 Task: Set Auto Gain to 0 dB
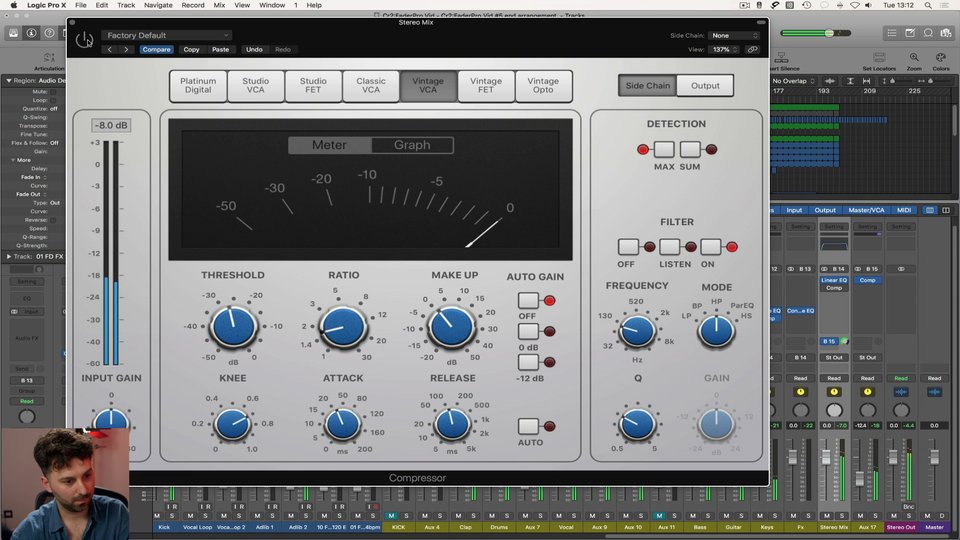tap(528, 331)
